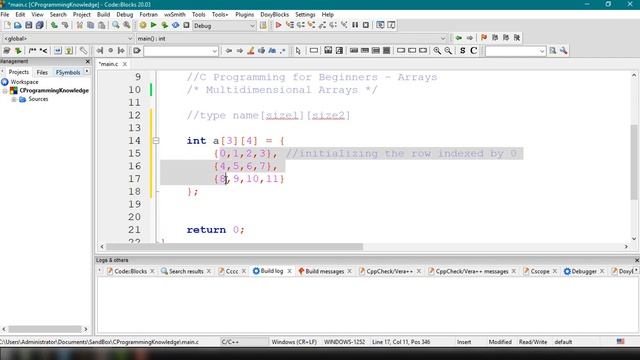Close the main.c editor tab

tap(125, 64)
